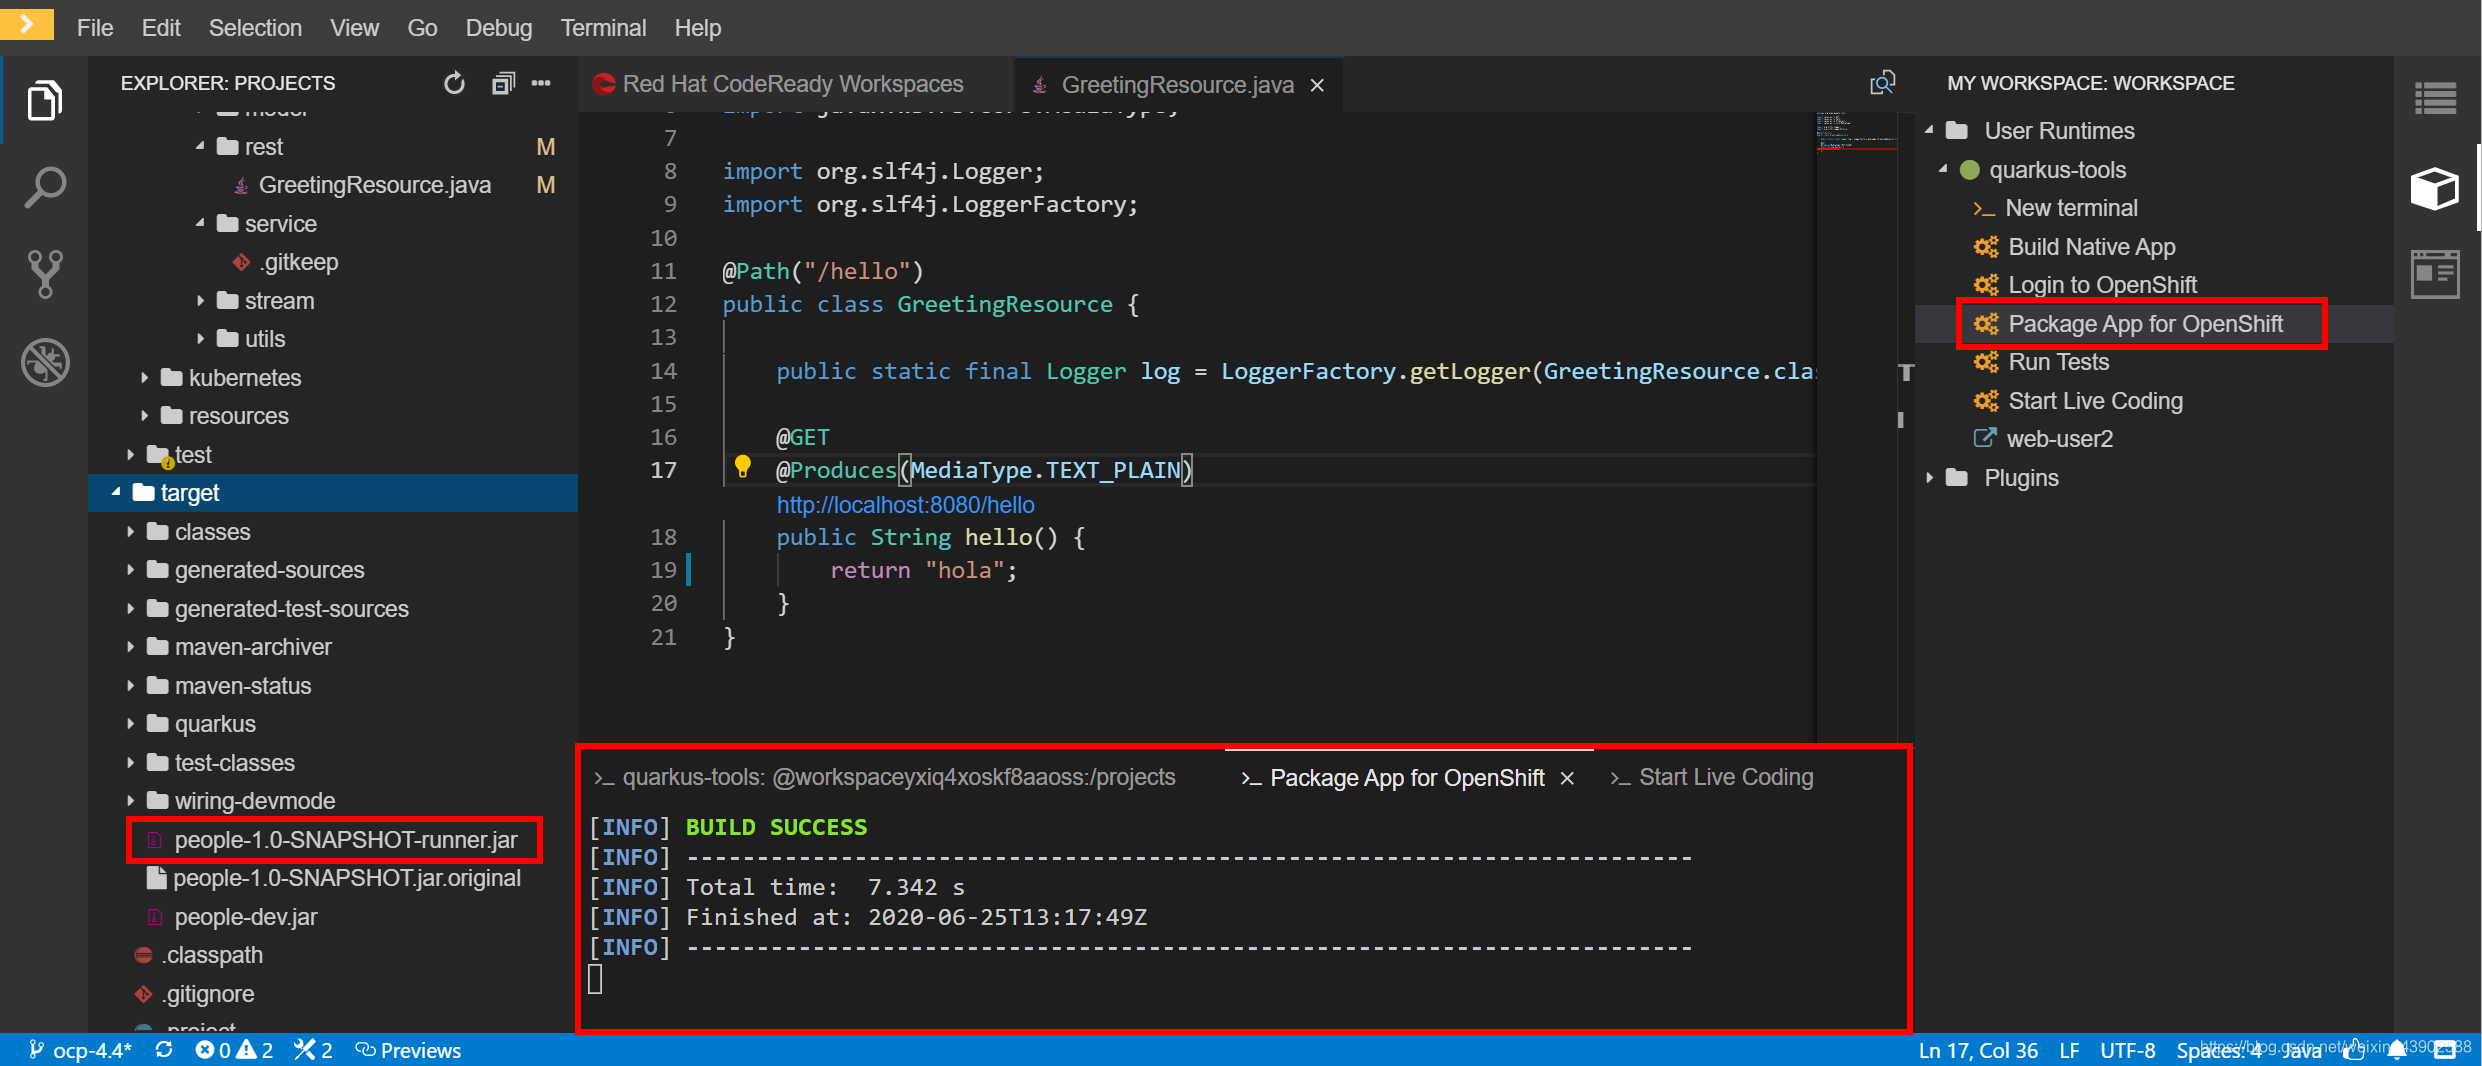Viewport: 2482px width, 1066px height.
Task: Expand the quarkus folder under target
Action: pos(130,723)
